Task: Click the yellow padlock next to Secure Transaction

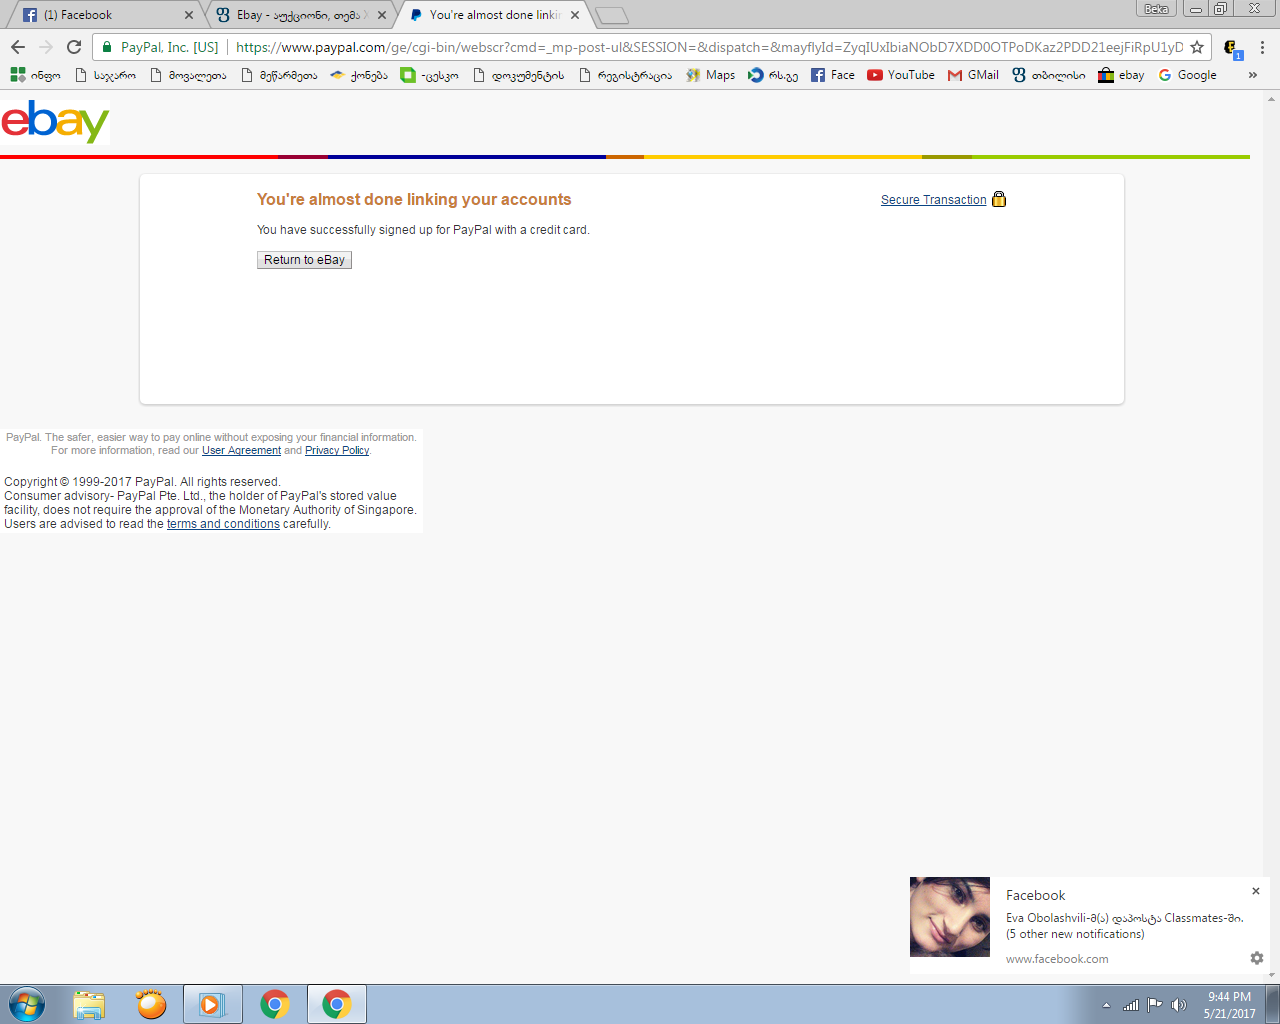Action: pyautogui.click(x=999, y=199)
